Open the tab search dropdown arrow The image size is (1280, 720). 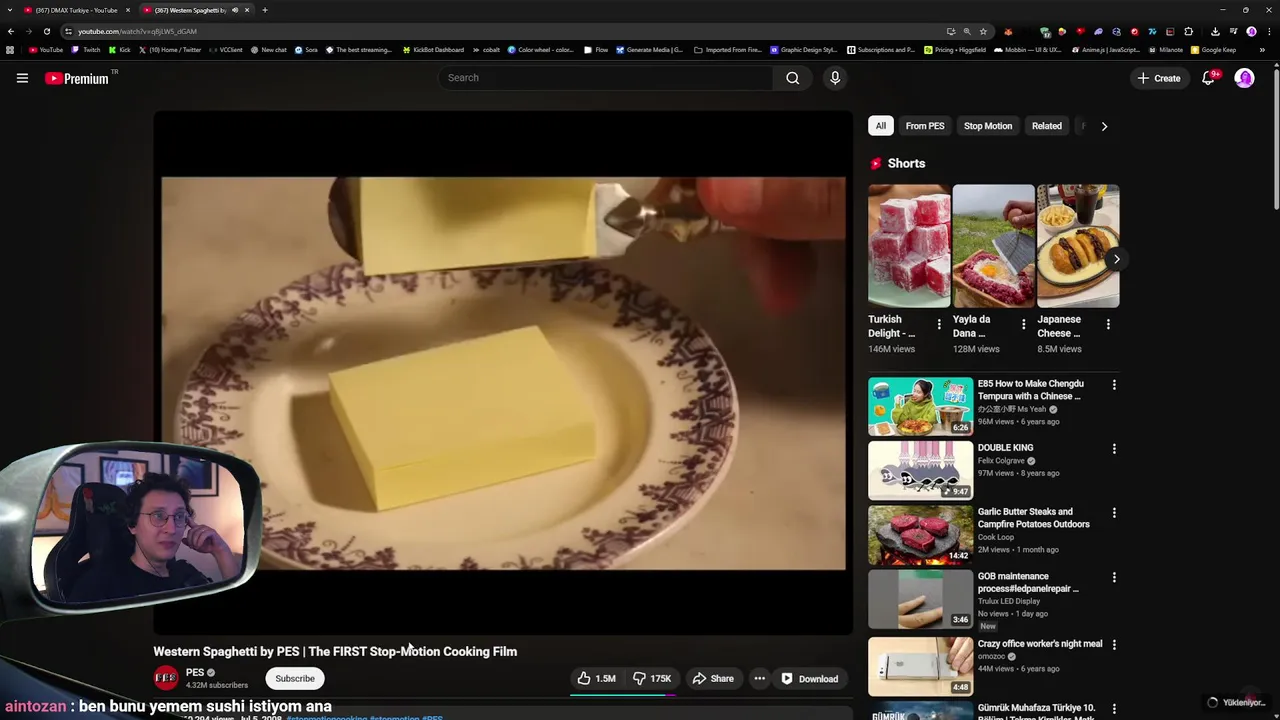pyautogui.click(x=10, y=10)
